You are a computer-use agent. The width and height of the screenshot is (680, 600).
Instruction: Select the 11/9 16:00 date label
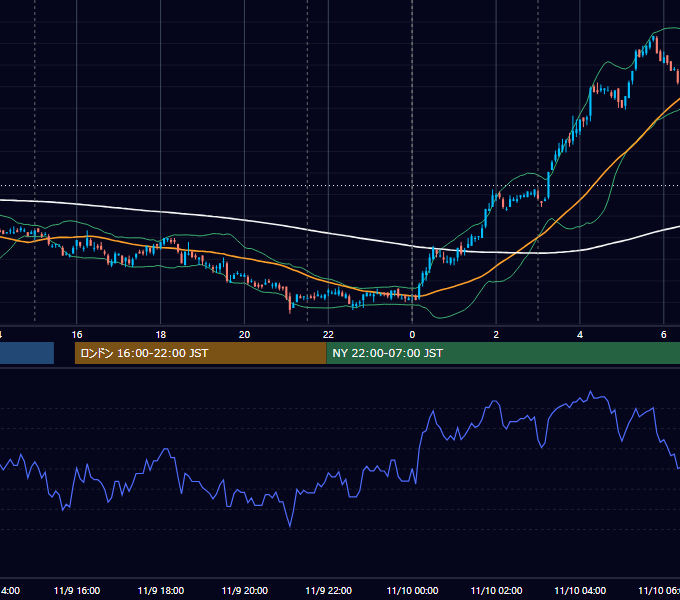pyautogui.click(x=77, y=590)
